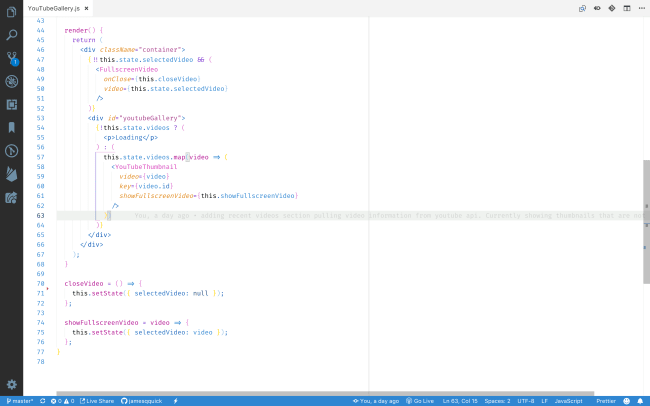
Task: Open the Explorer files view
Action: pos(11,13)
